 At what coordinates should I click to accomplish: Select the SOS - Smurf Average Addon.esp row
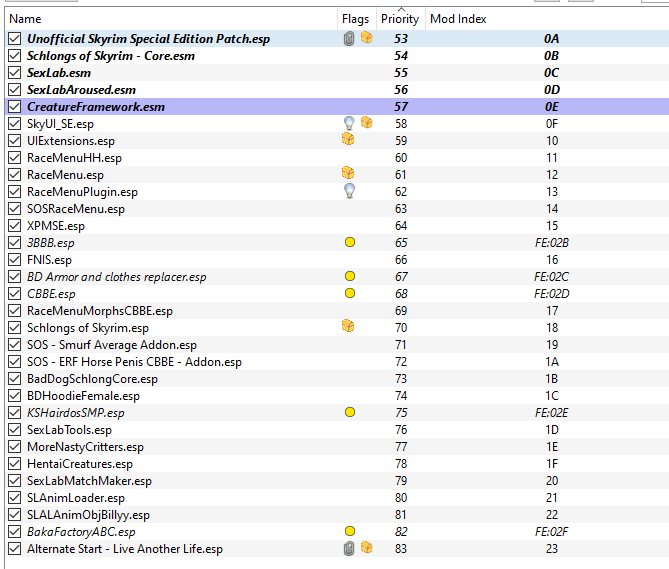337,345
